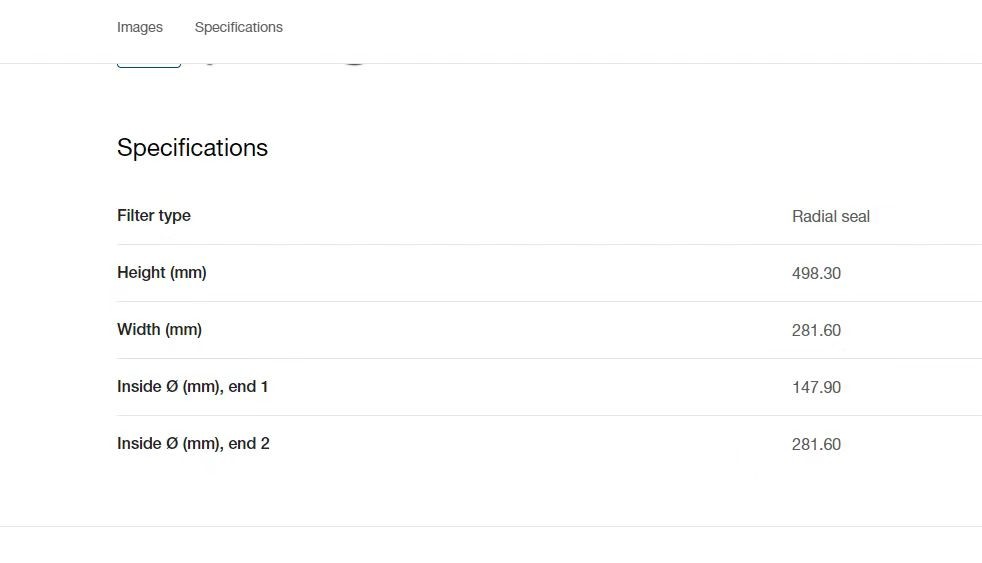Viewport: 982px width, 563px height.
Task: Select the 498.30 height value
Action: [816, 274]
